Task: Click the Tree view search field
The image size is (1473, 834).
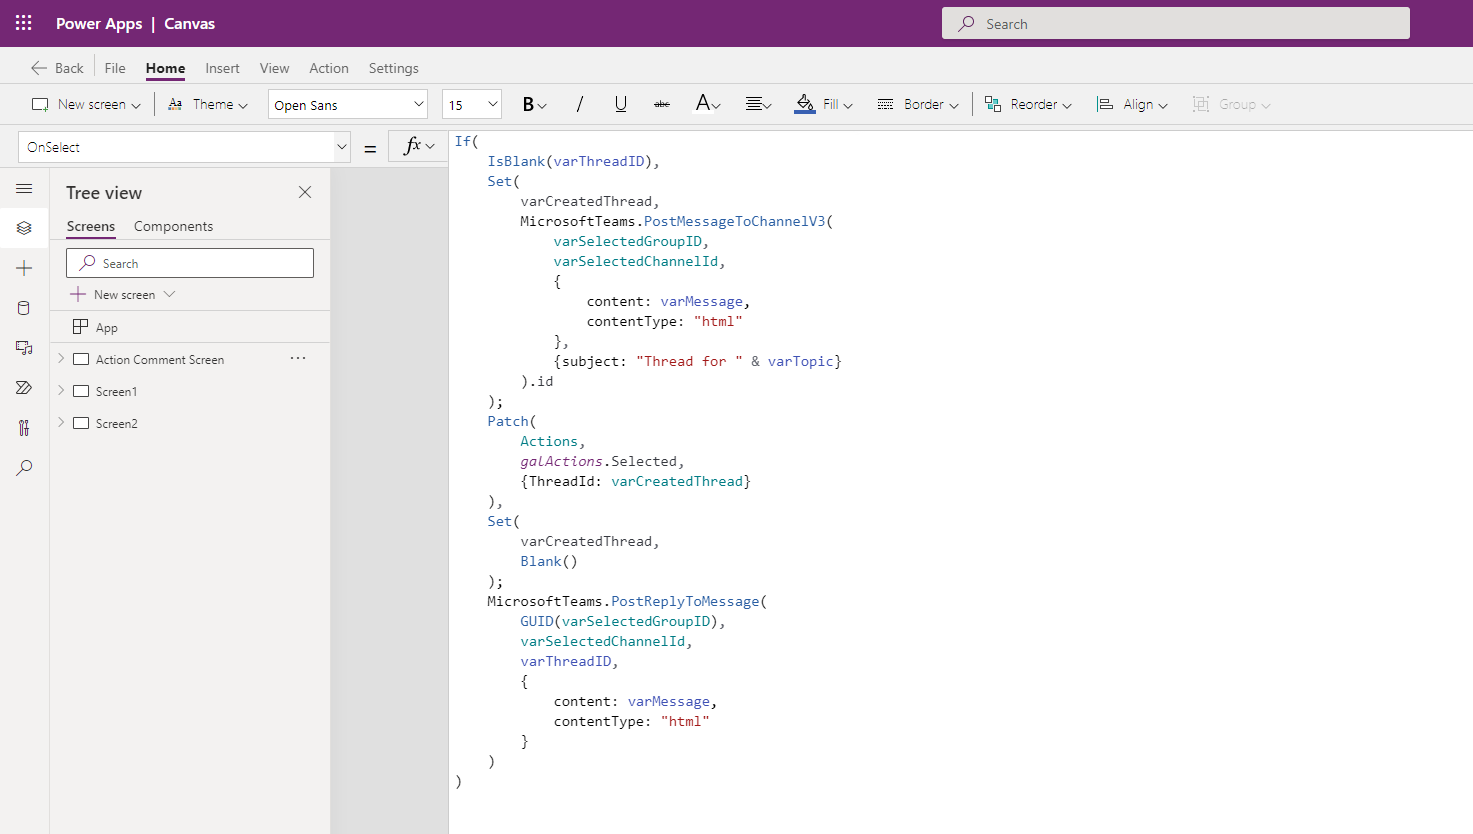Action: 190,263
